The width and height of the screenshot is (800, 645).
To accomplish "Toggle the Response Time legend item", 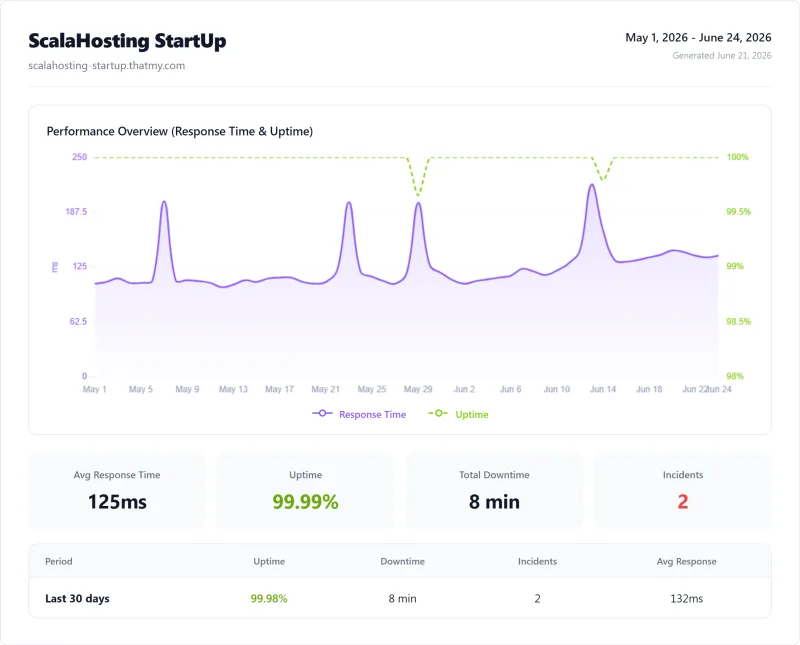I will (359, 414).
